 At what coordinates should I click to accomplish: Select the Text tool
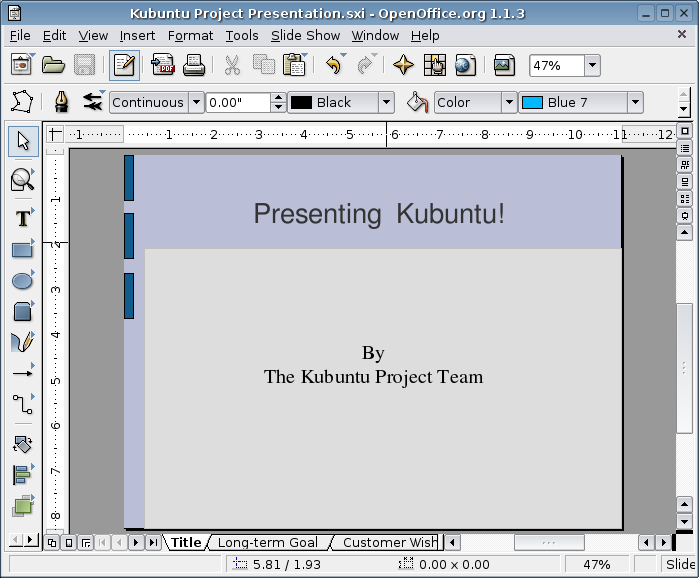23,218
